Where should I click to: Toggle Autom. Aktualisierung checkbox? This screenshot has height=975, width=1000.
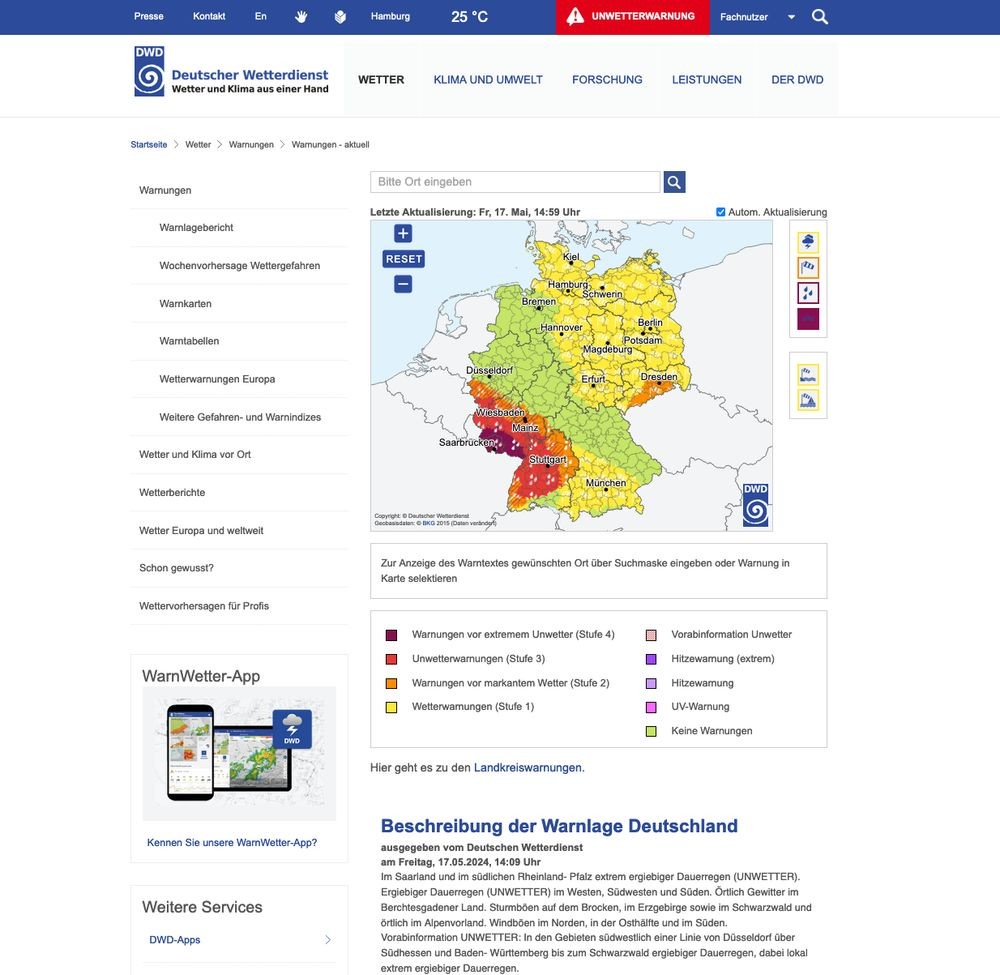click(x=721, y=212)
